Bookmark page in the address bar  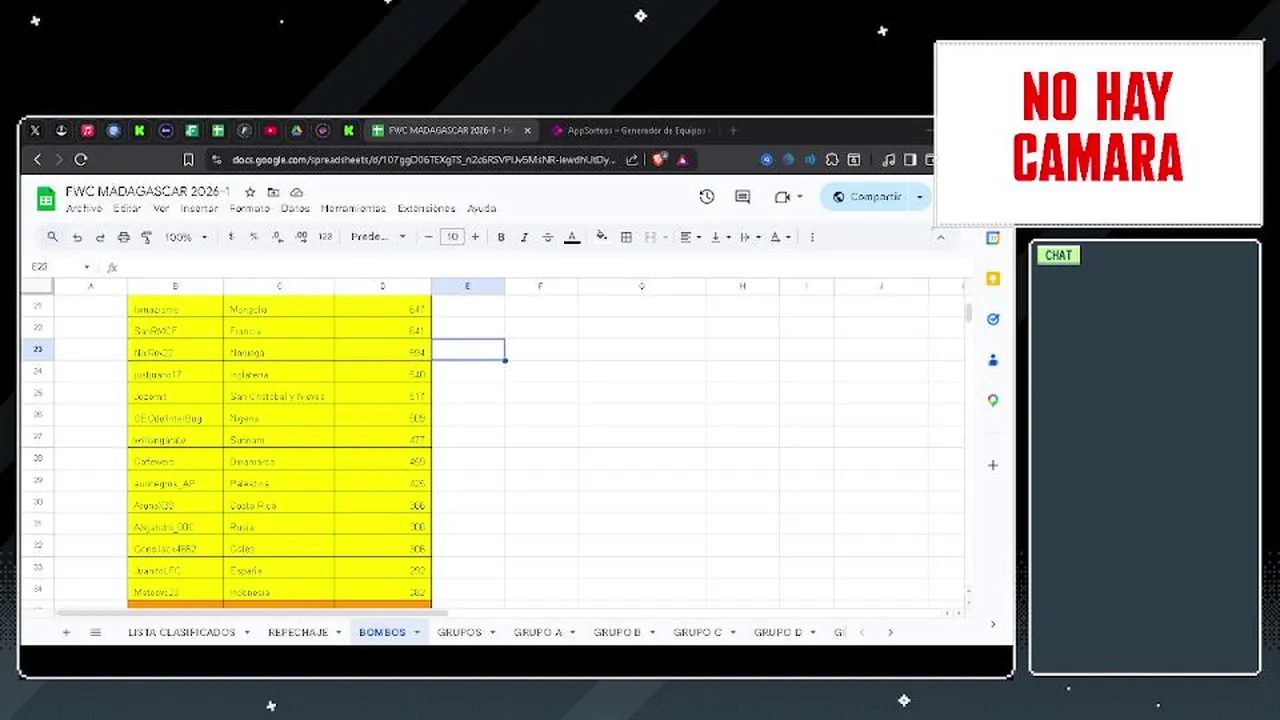pos(188,159)
